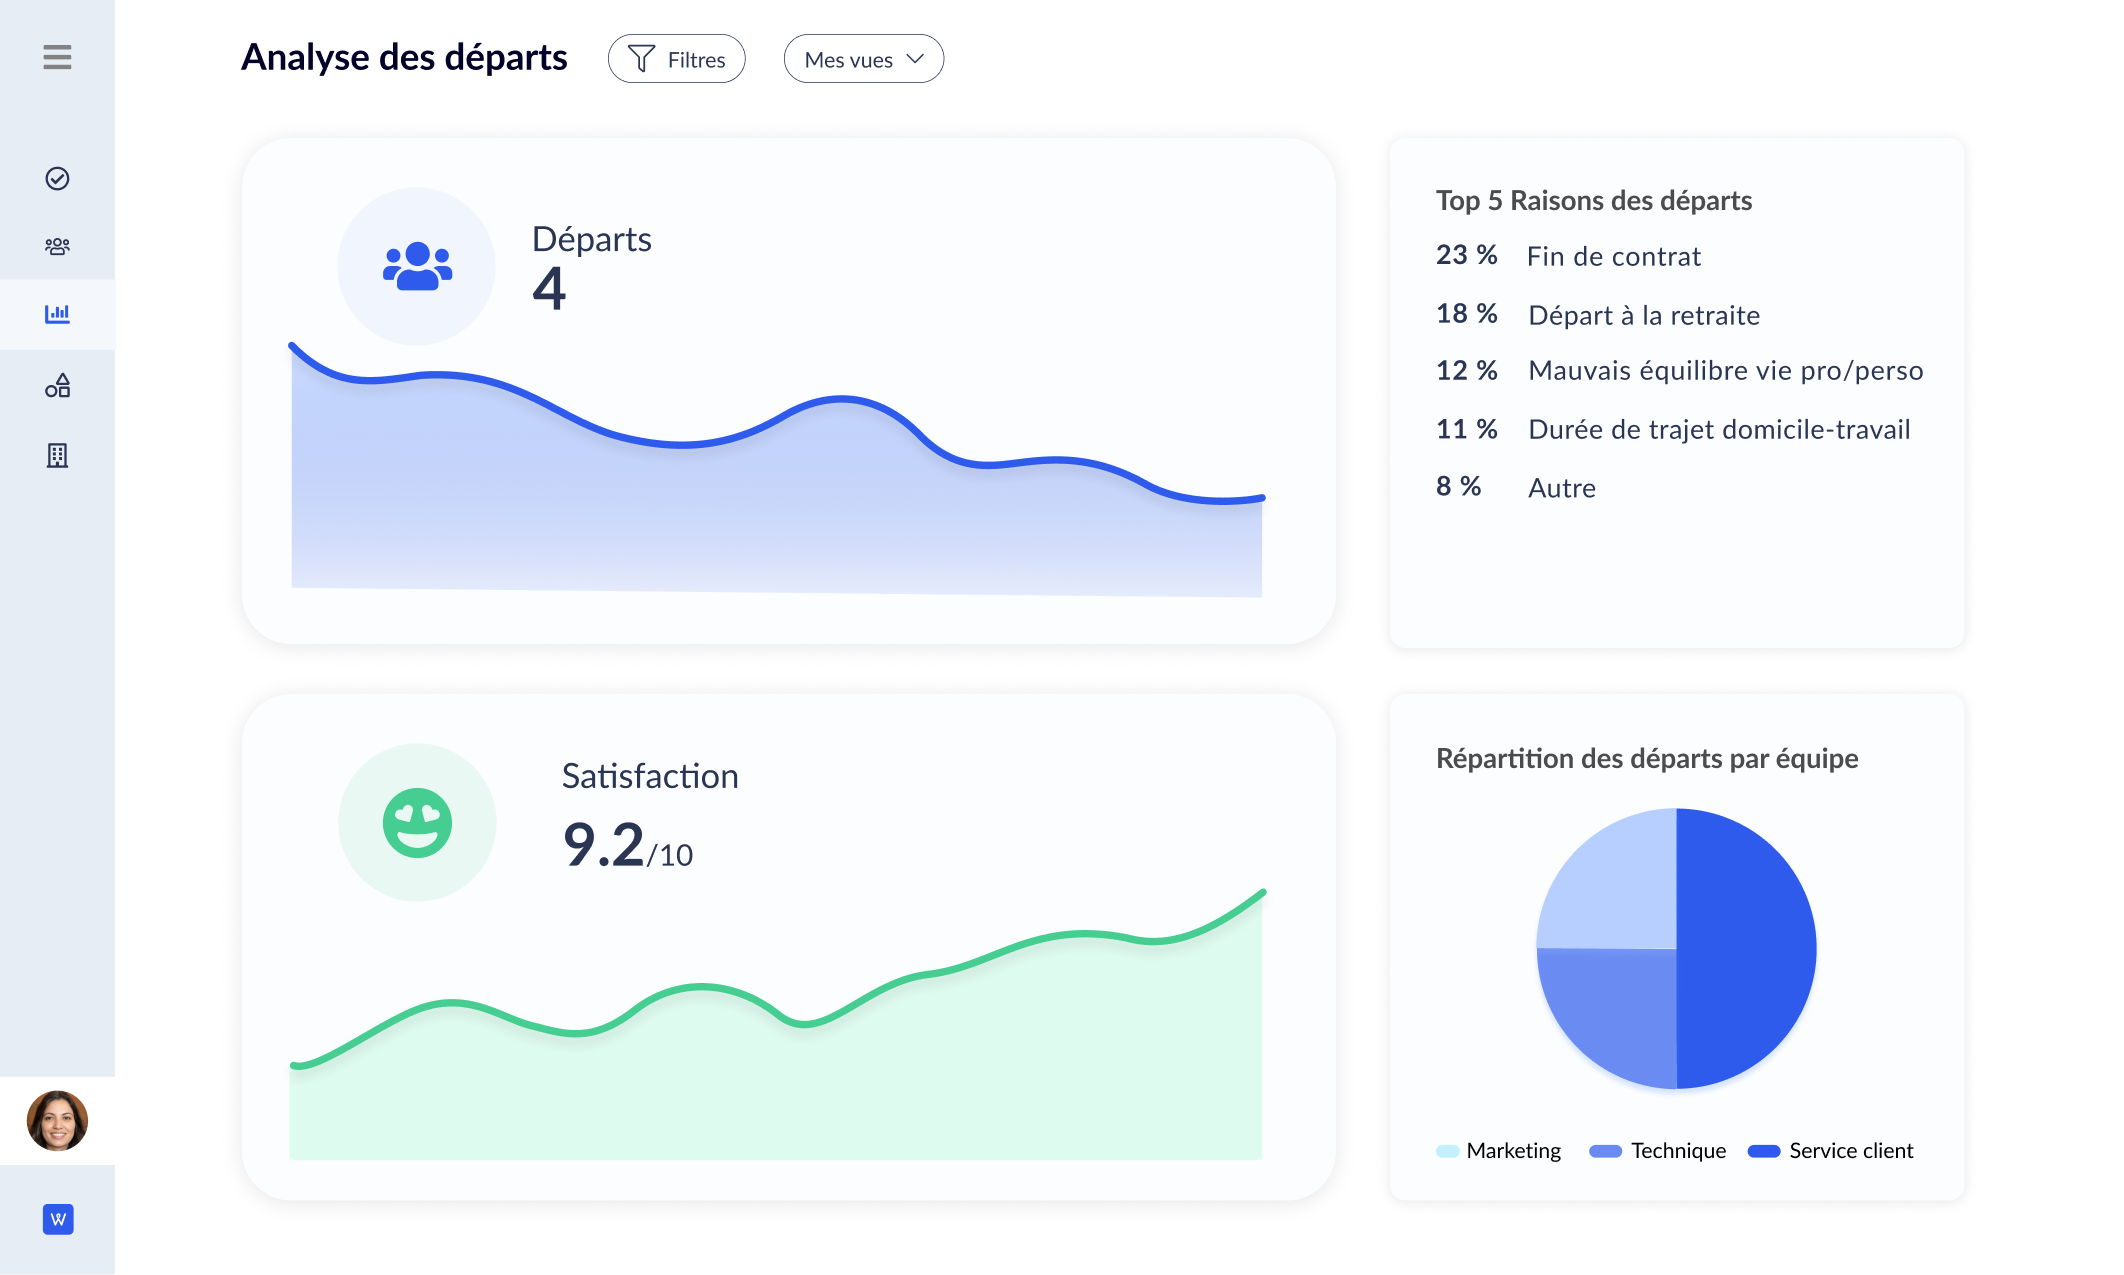Expand the Mes vues dropdown

[x=863, y=59]
